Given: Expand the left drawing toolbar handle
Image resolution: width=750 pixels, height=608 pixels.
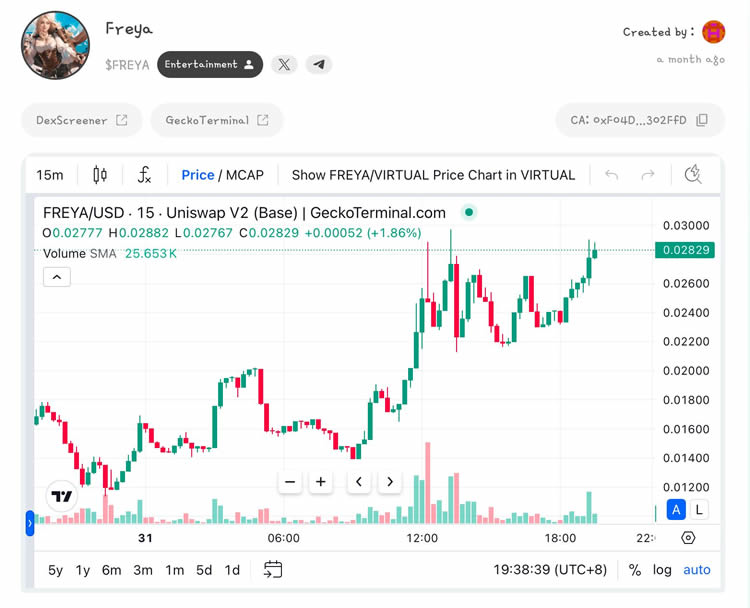Looking at the screenshot, I should (30, 522).
